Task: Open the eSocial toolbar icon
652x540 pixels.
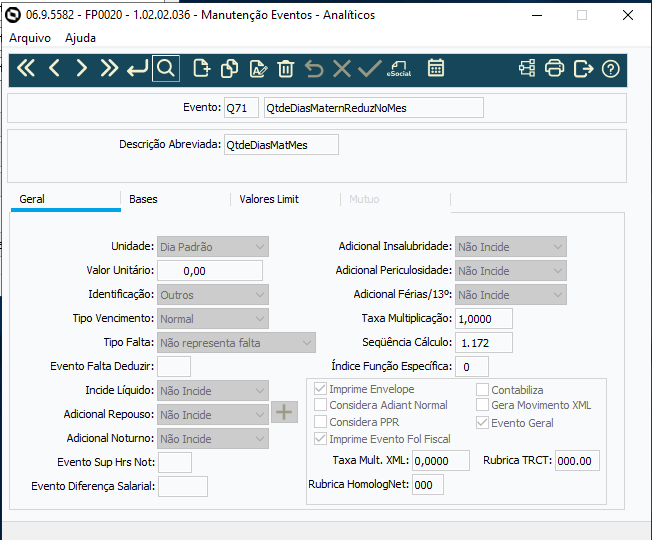Action: pos(399,68)
